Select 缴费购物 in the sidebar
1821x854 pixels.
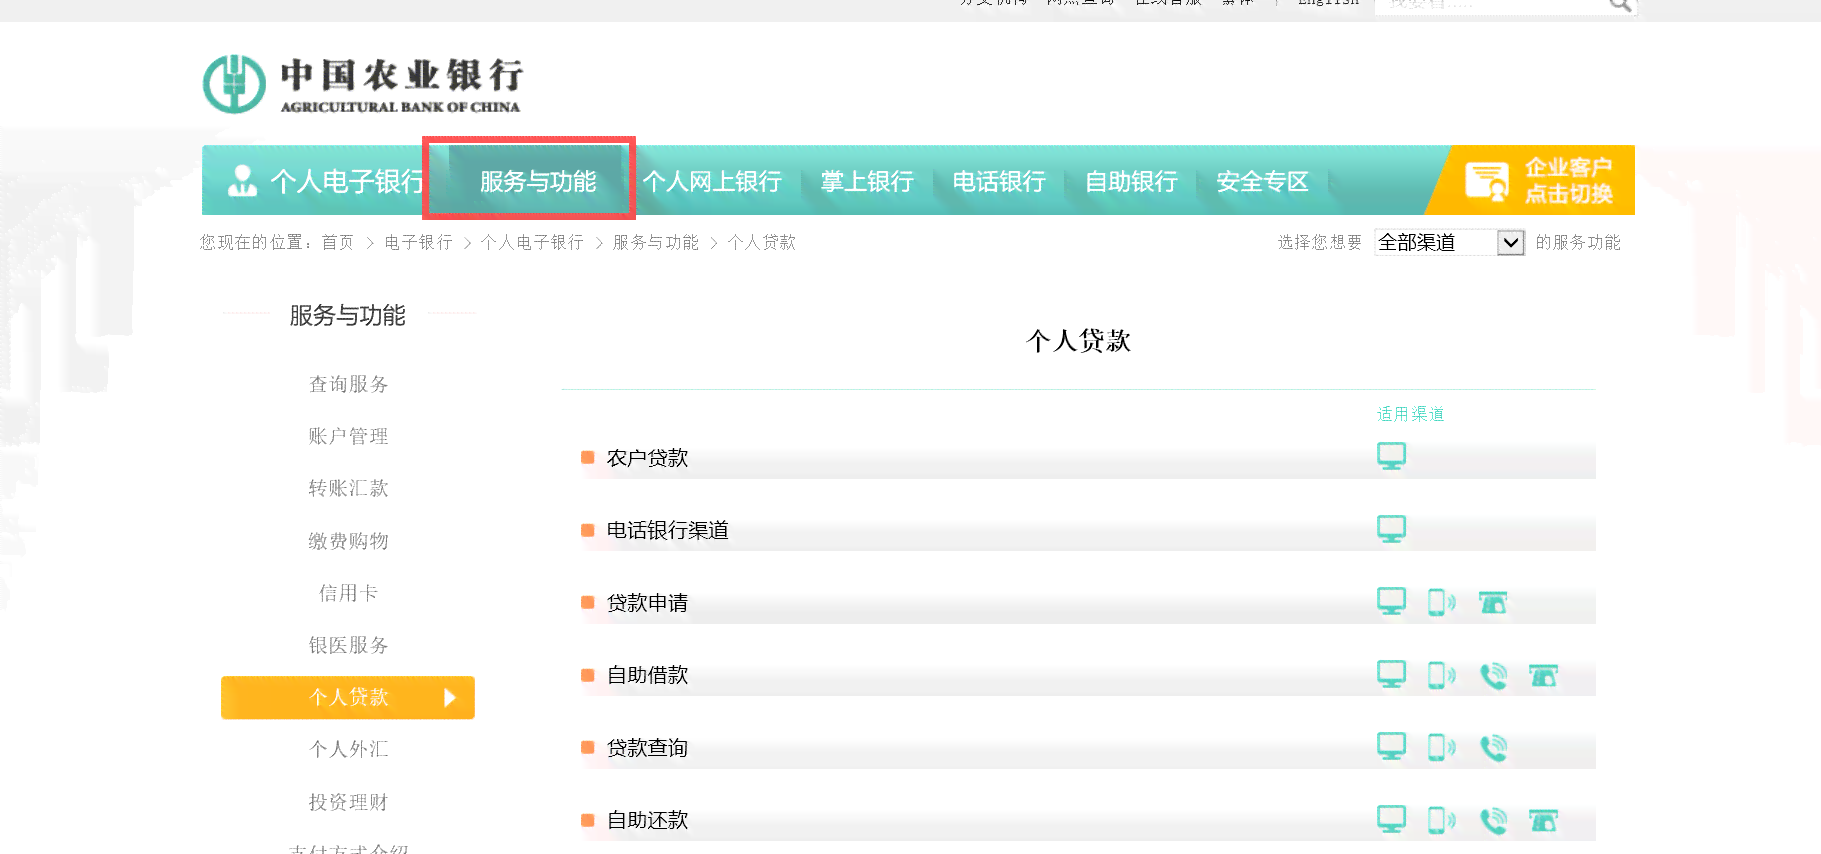[348, 541]
